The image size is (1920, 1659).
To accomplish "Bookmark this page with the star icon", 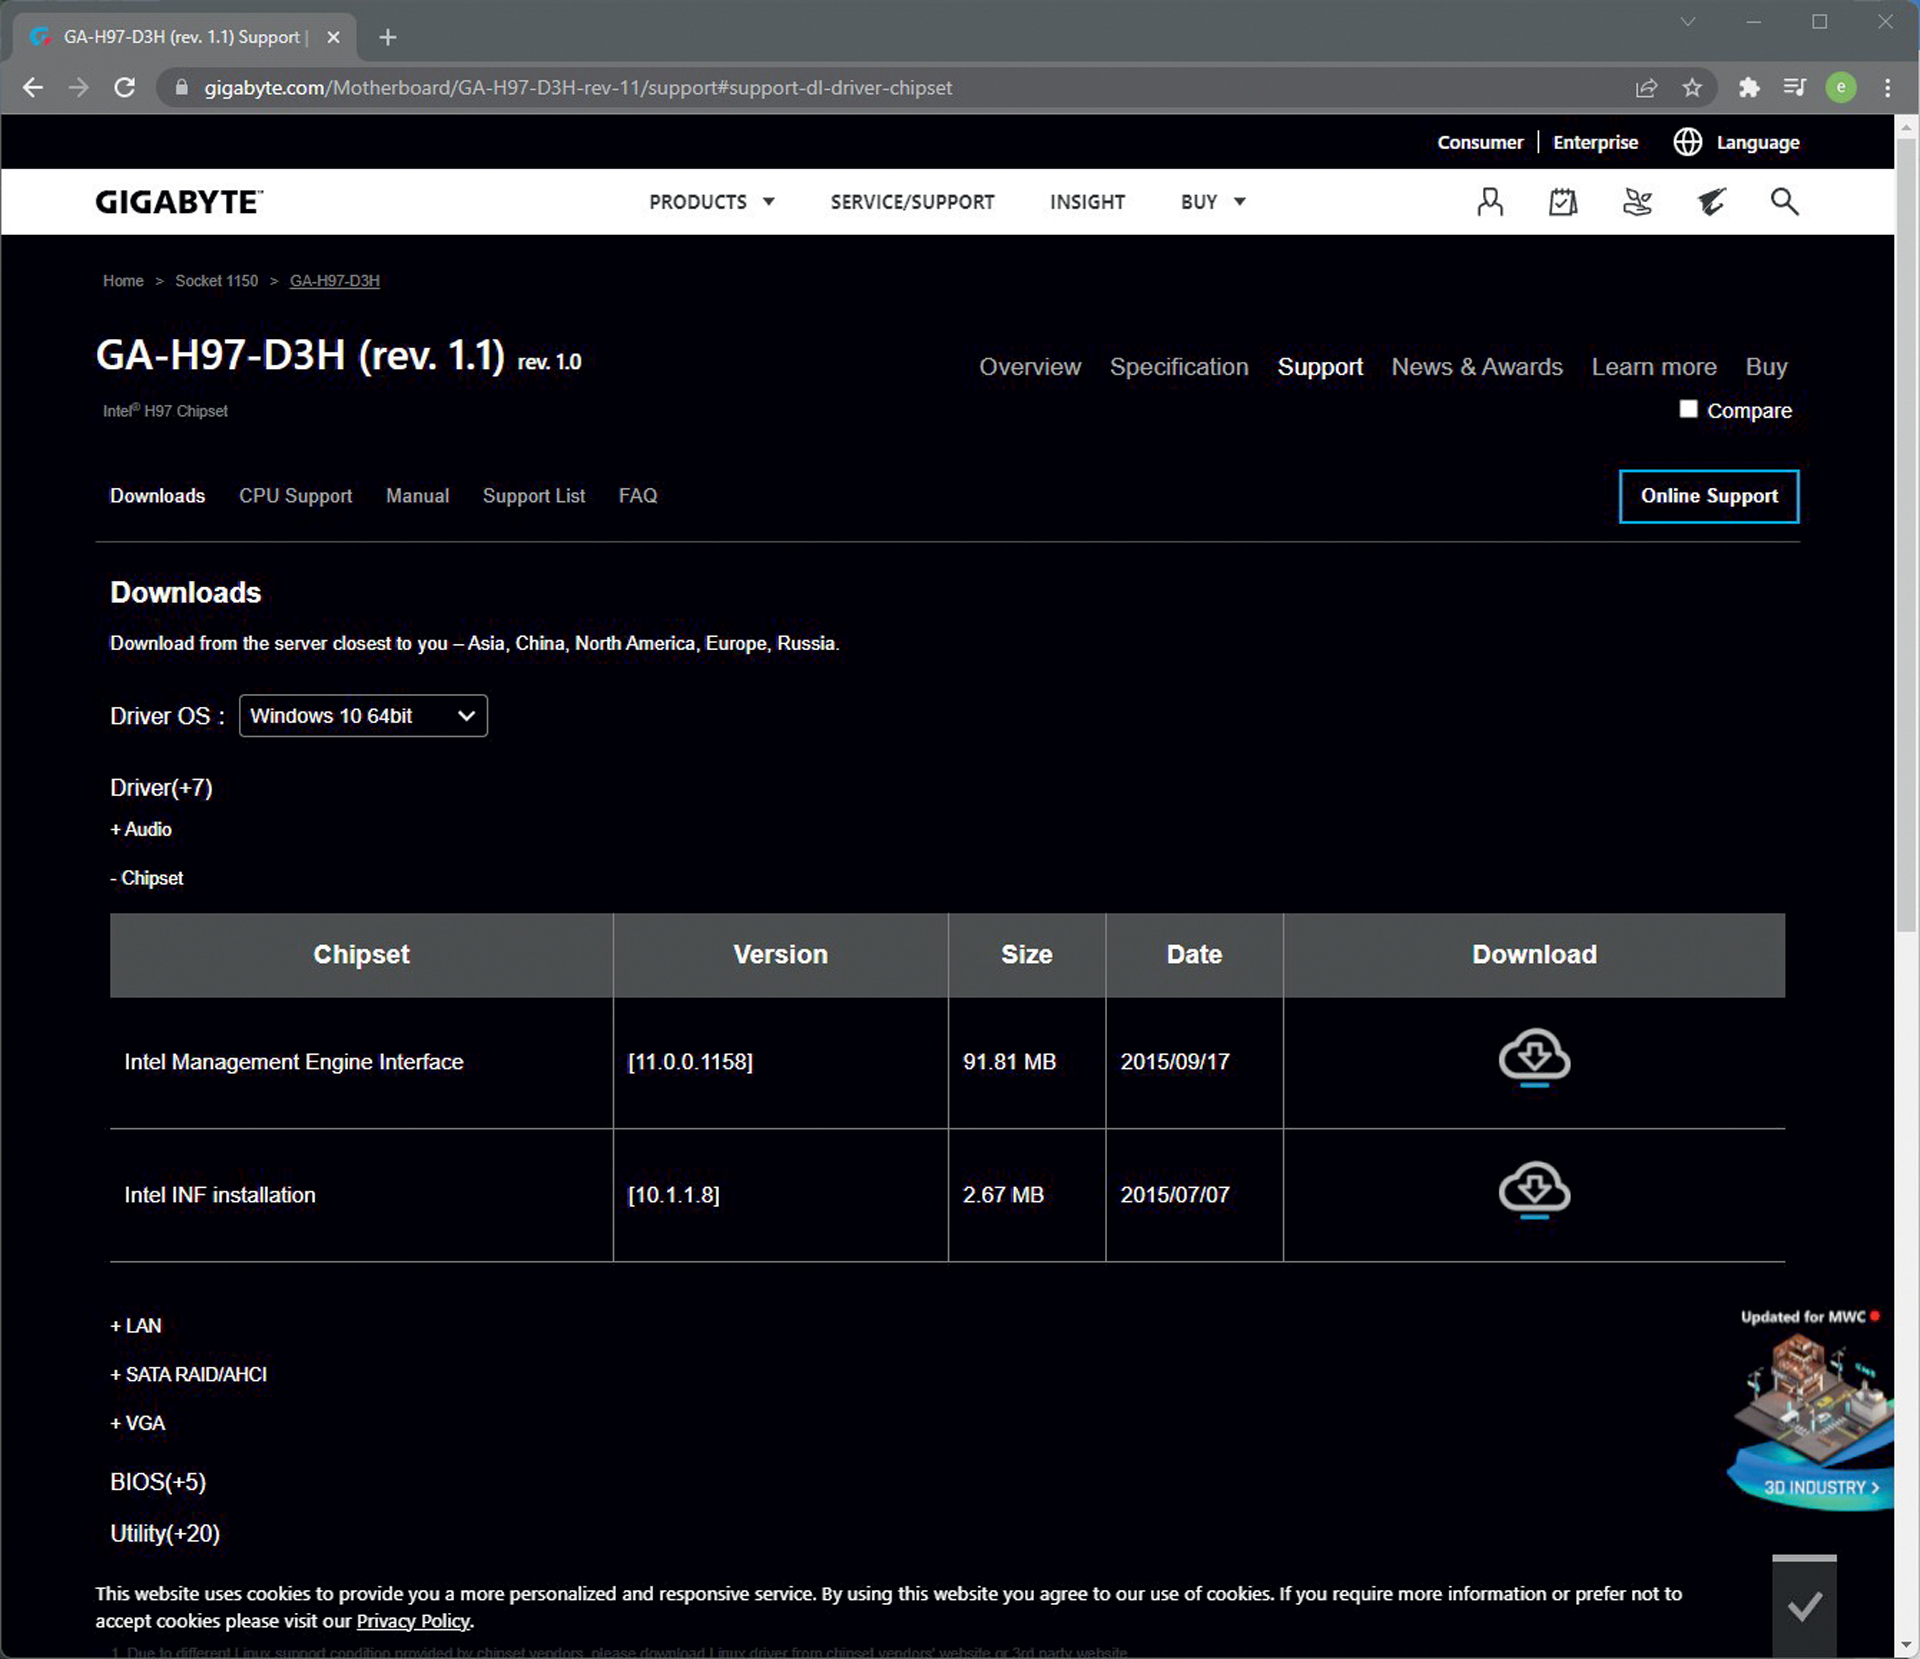I will coord(1692,88).
